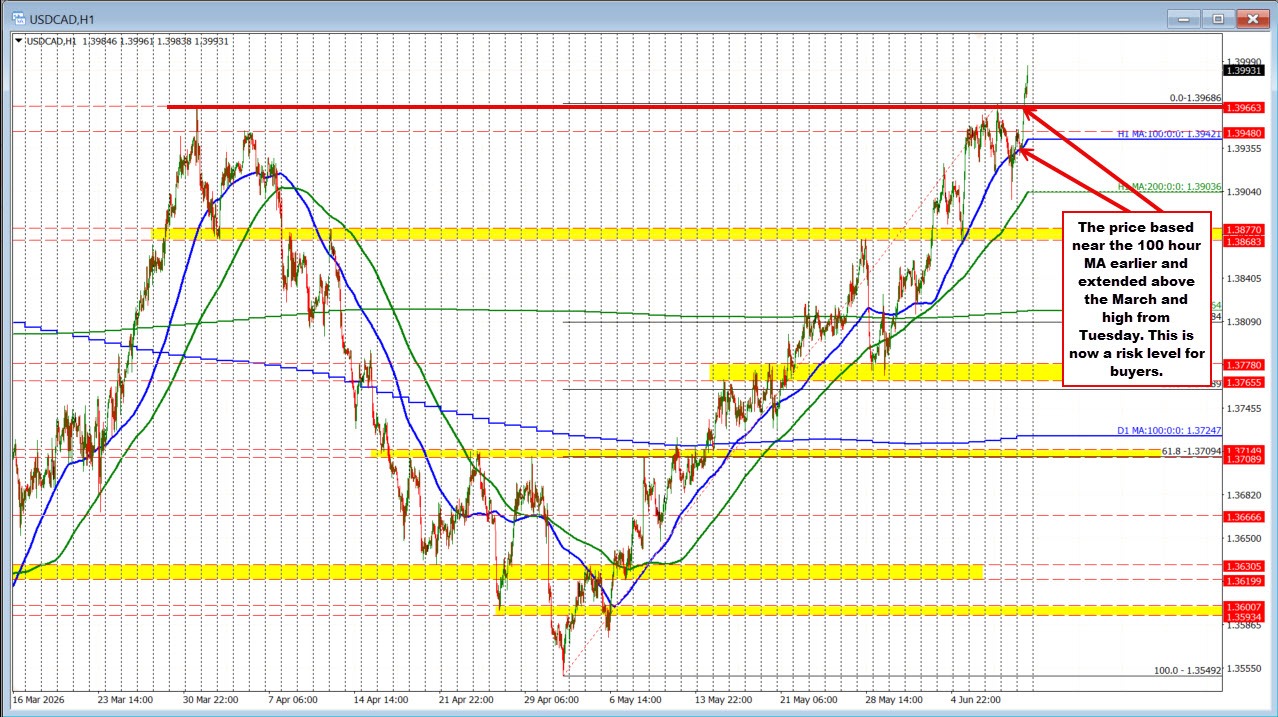Close the USDCAD,H1 chart window
This screenshot has height=717, width=1278.
pos(1252,17)
